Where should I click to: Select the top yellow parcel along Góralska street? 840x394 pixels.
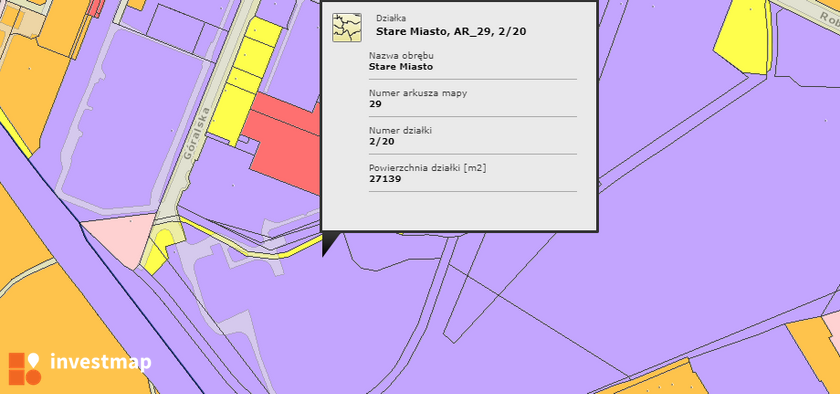264,31
